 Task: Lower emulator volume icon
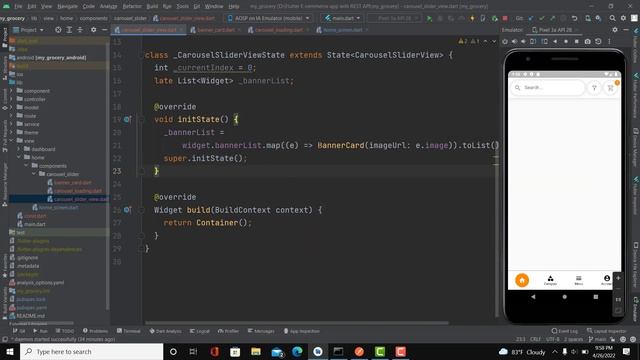click(523, 42)
